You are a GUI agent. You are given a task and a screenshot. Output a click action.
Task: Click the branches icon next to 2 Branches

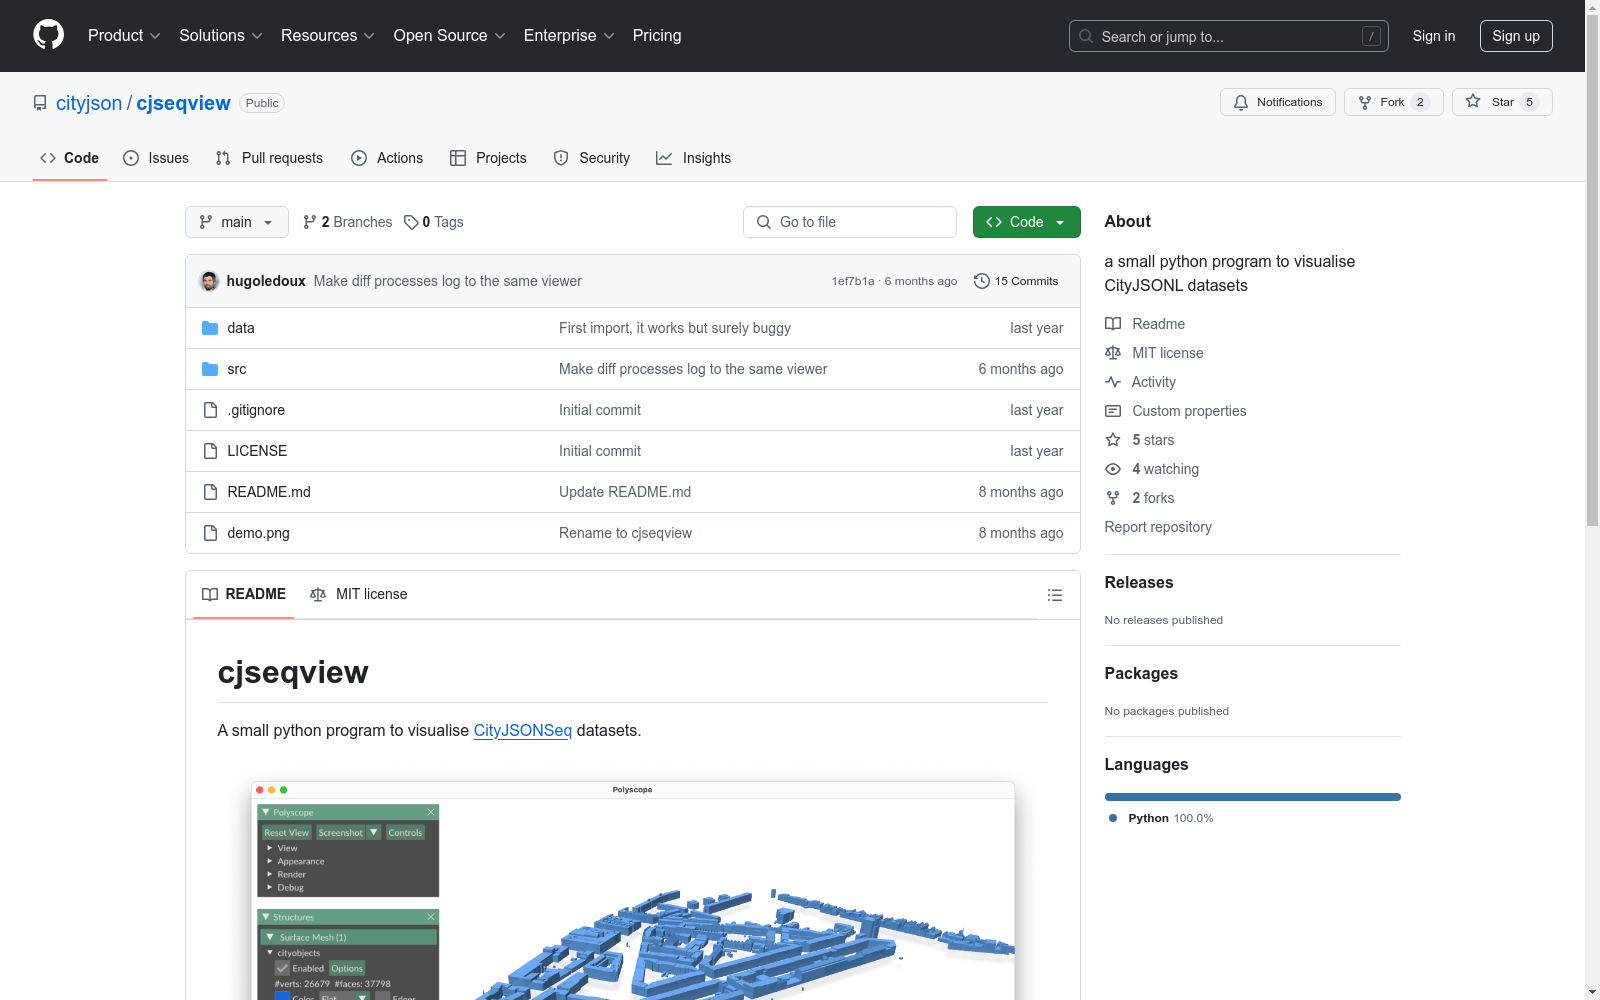310,222
